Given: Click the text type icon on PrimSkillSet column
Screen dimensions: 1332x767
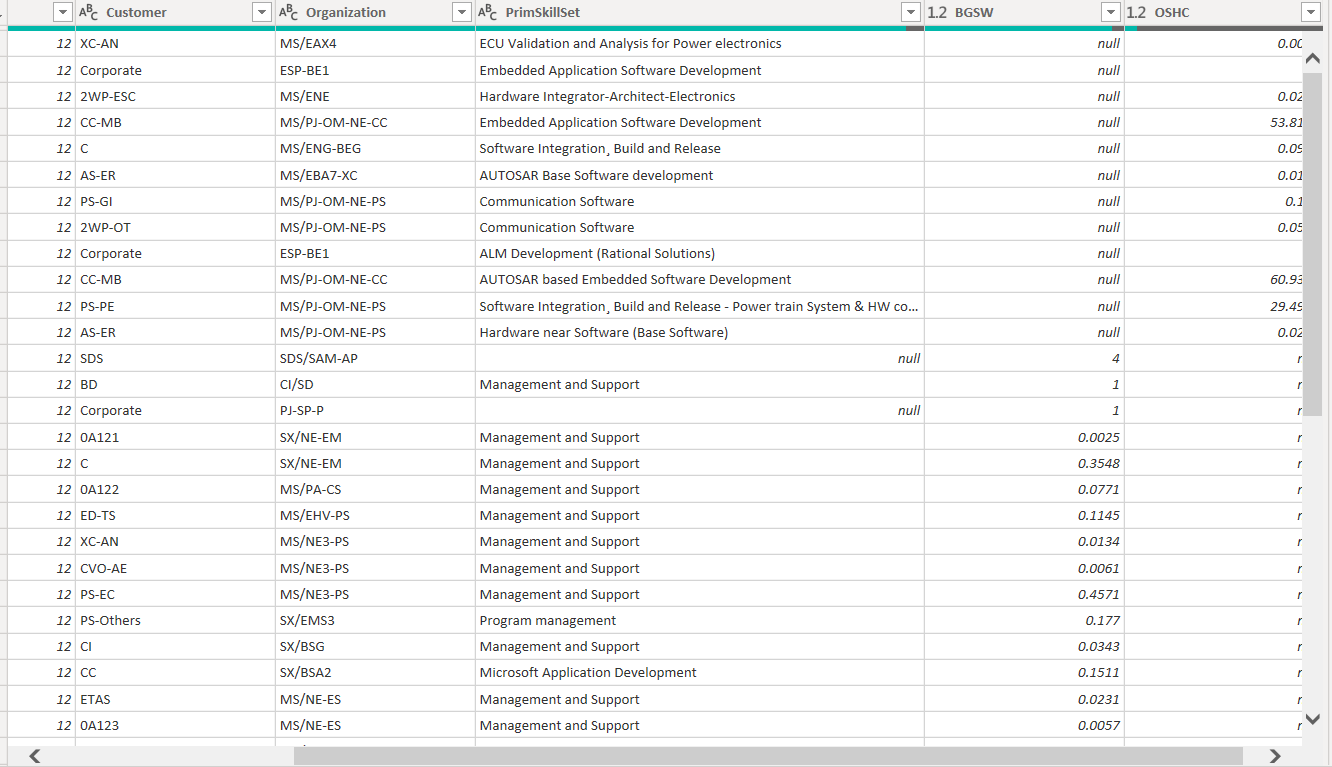Looking at the screenshot, I should click(488, 12).
